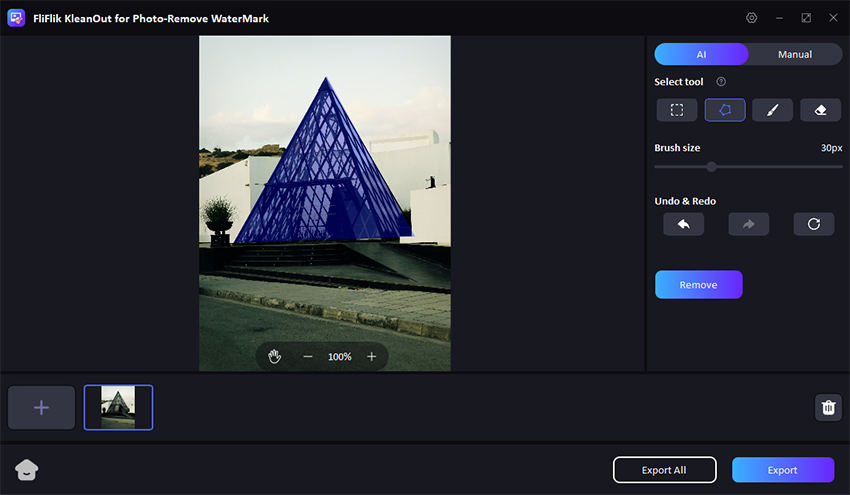Zoom out with the minus icon
The image size is (850, 495).
[308, 357]
